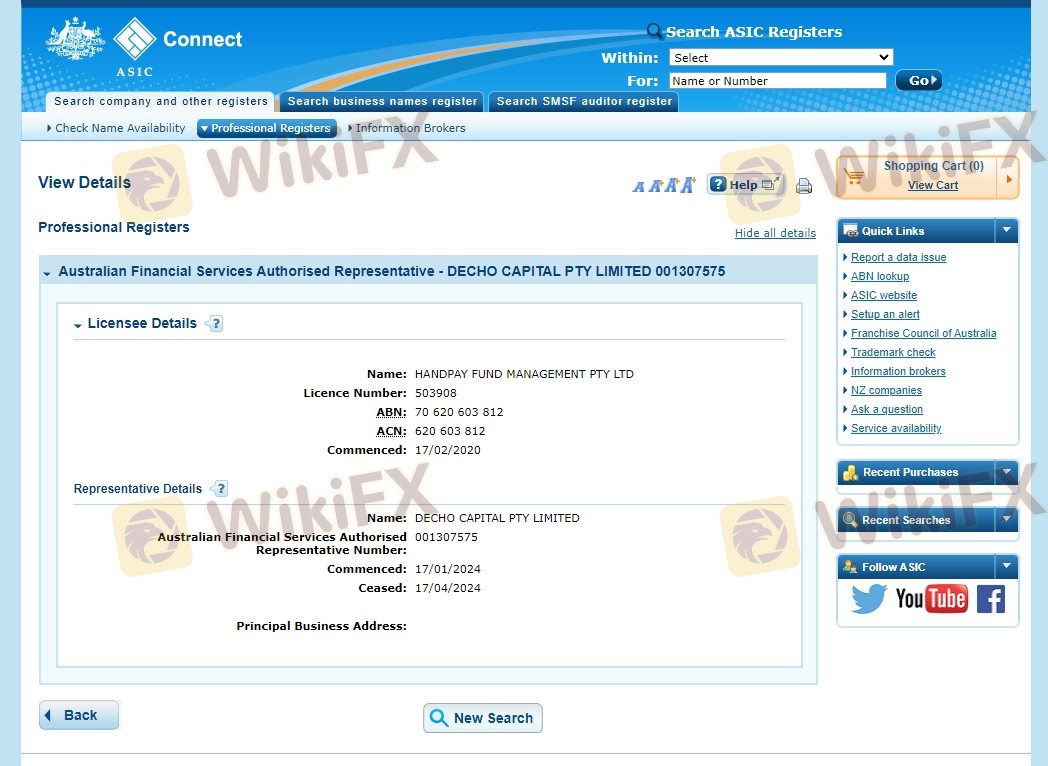Open the ASIC YouTube channel icon
Screen dimensions: 1048x766
coord(931,599)
